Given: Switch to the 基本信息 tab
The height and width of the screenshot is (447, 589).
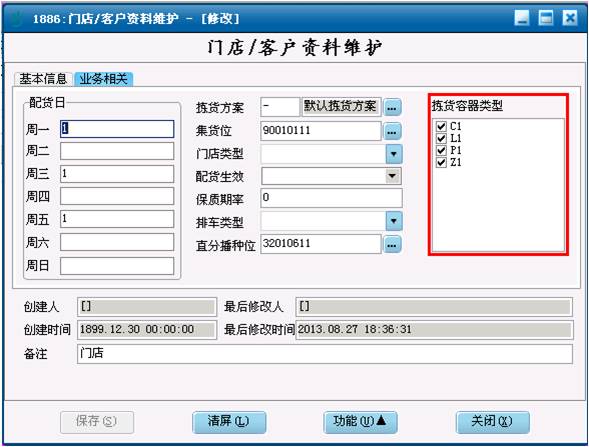Looking at the screenshot, I should (43, 79).
